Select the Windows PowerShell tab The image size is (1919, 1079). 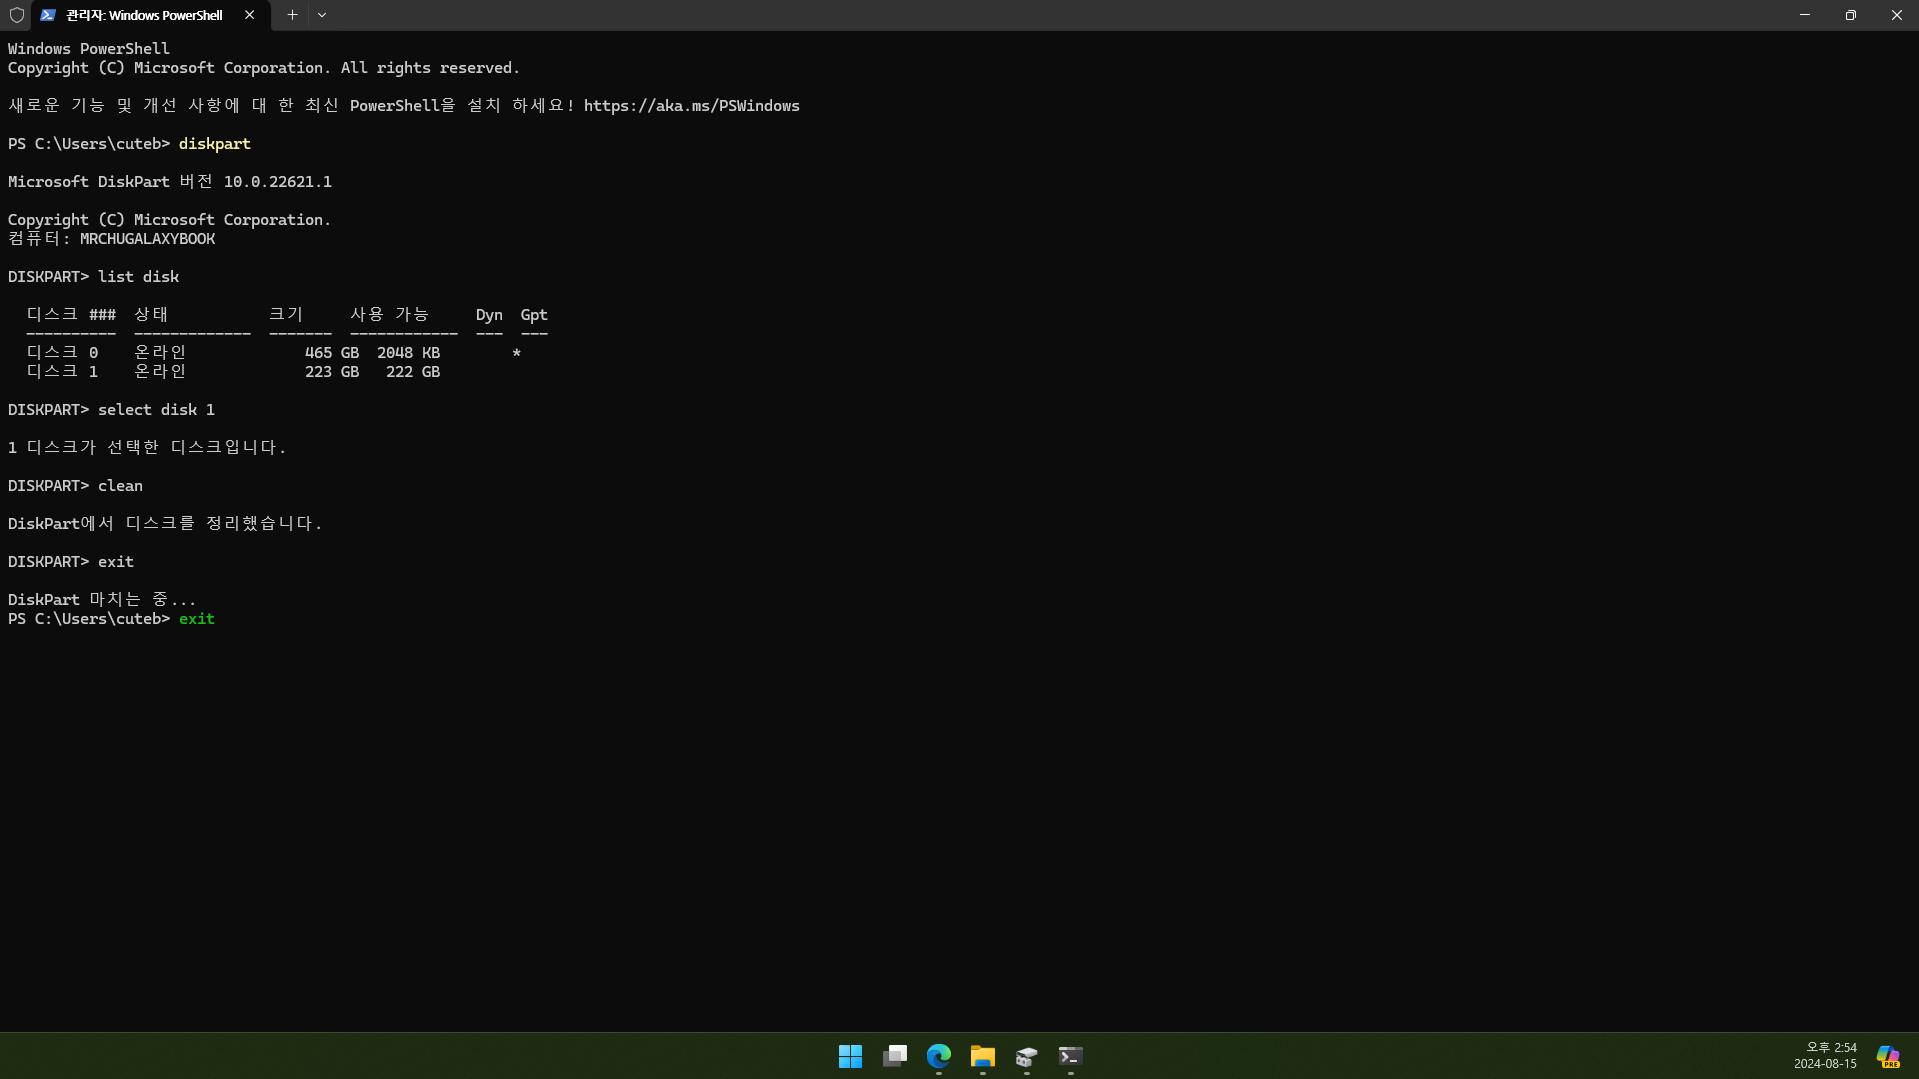click(150, 15)
